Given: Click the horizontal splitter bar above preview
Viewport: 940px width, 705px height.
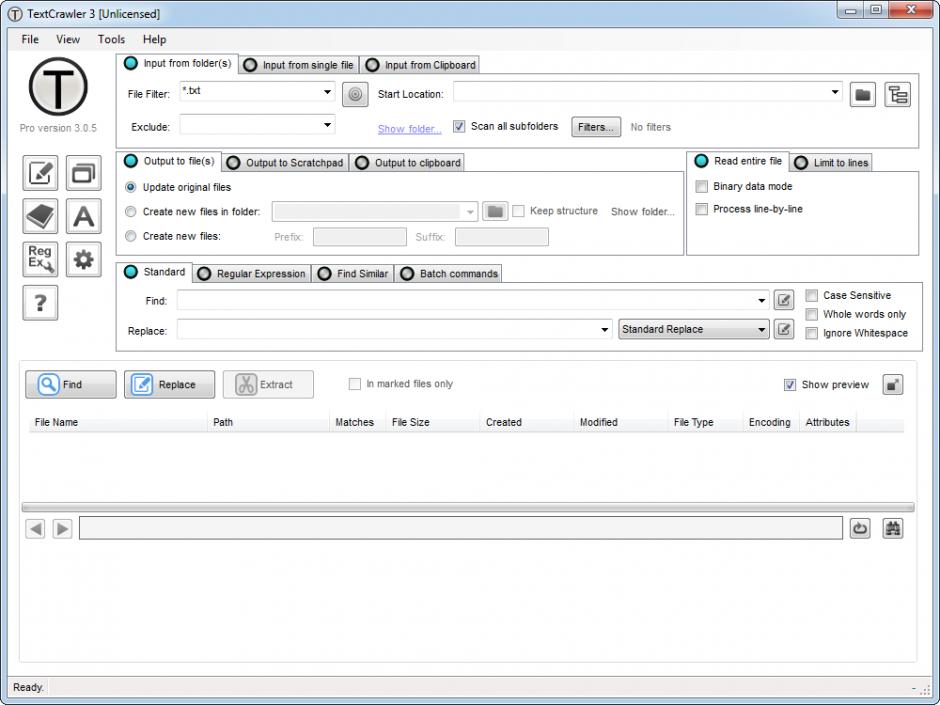Looking at the screenshot, I should pos(468,507).
